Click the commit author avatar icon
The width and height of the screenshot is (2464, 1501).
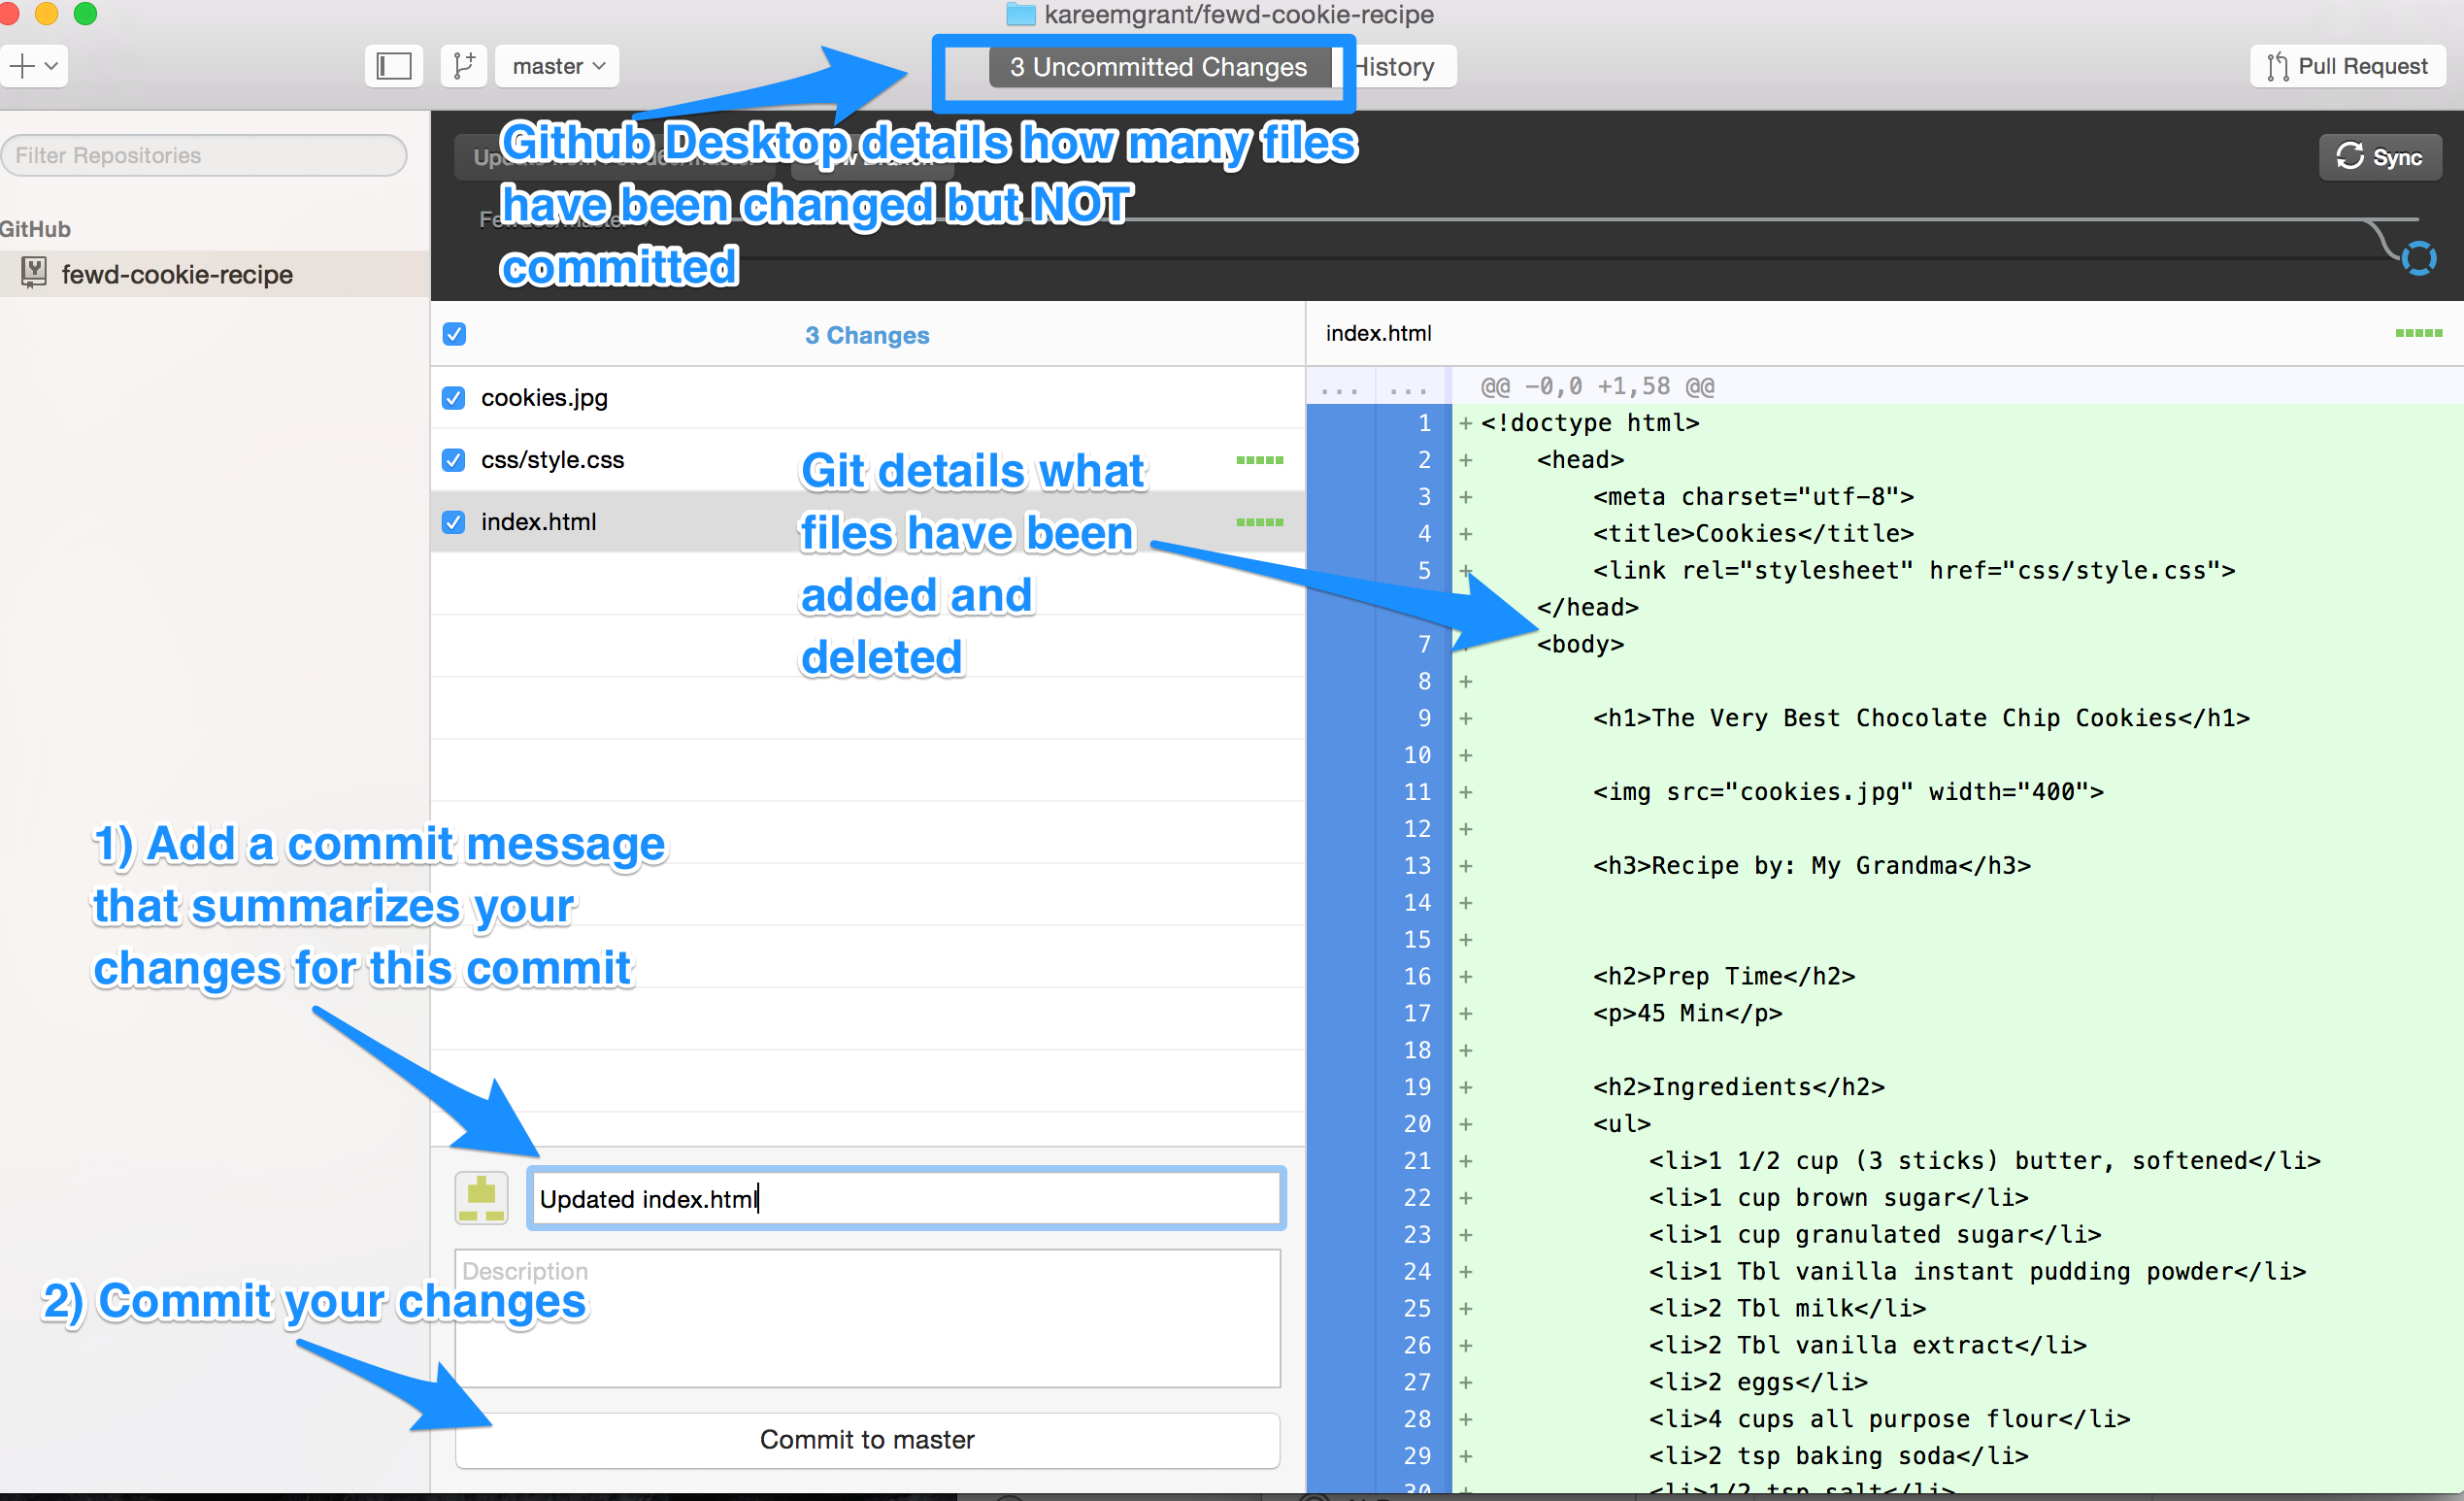click(482, 1198)
